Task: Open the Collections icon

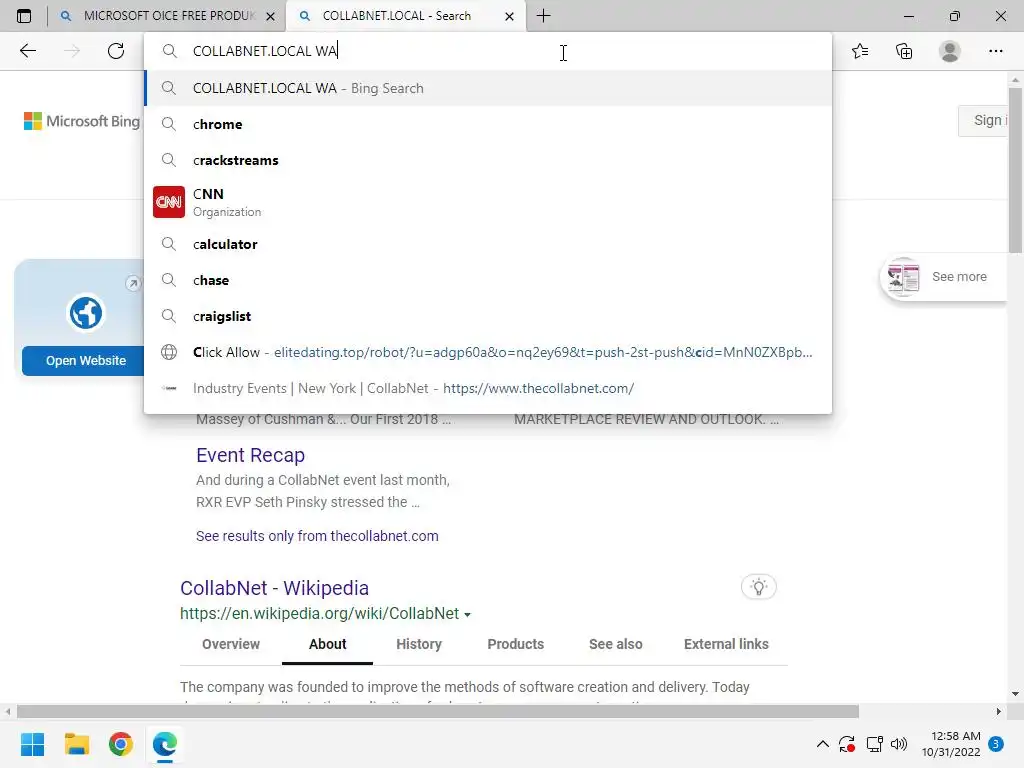Action: pyautogui.click(x=904, y=51)
